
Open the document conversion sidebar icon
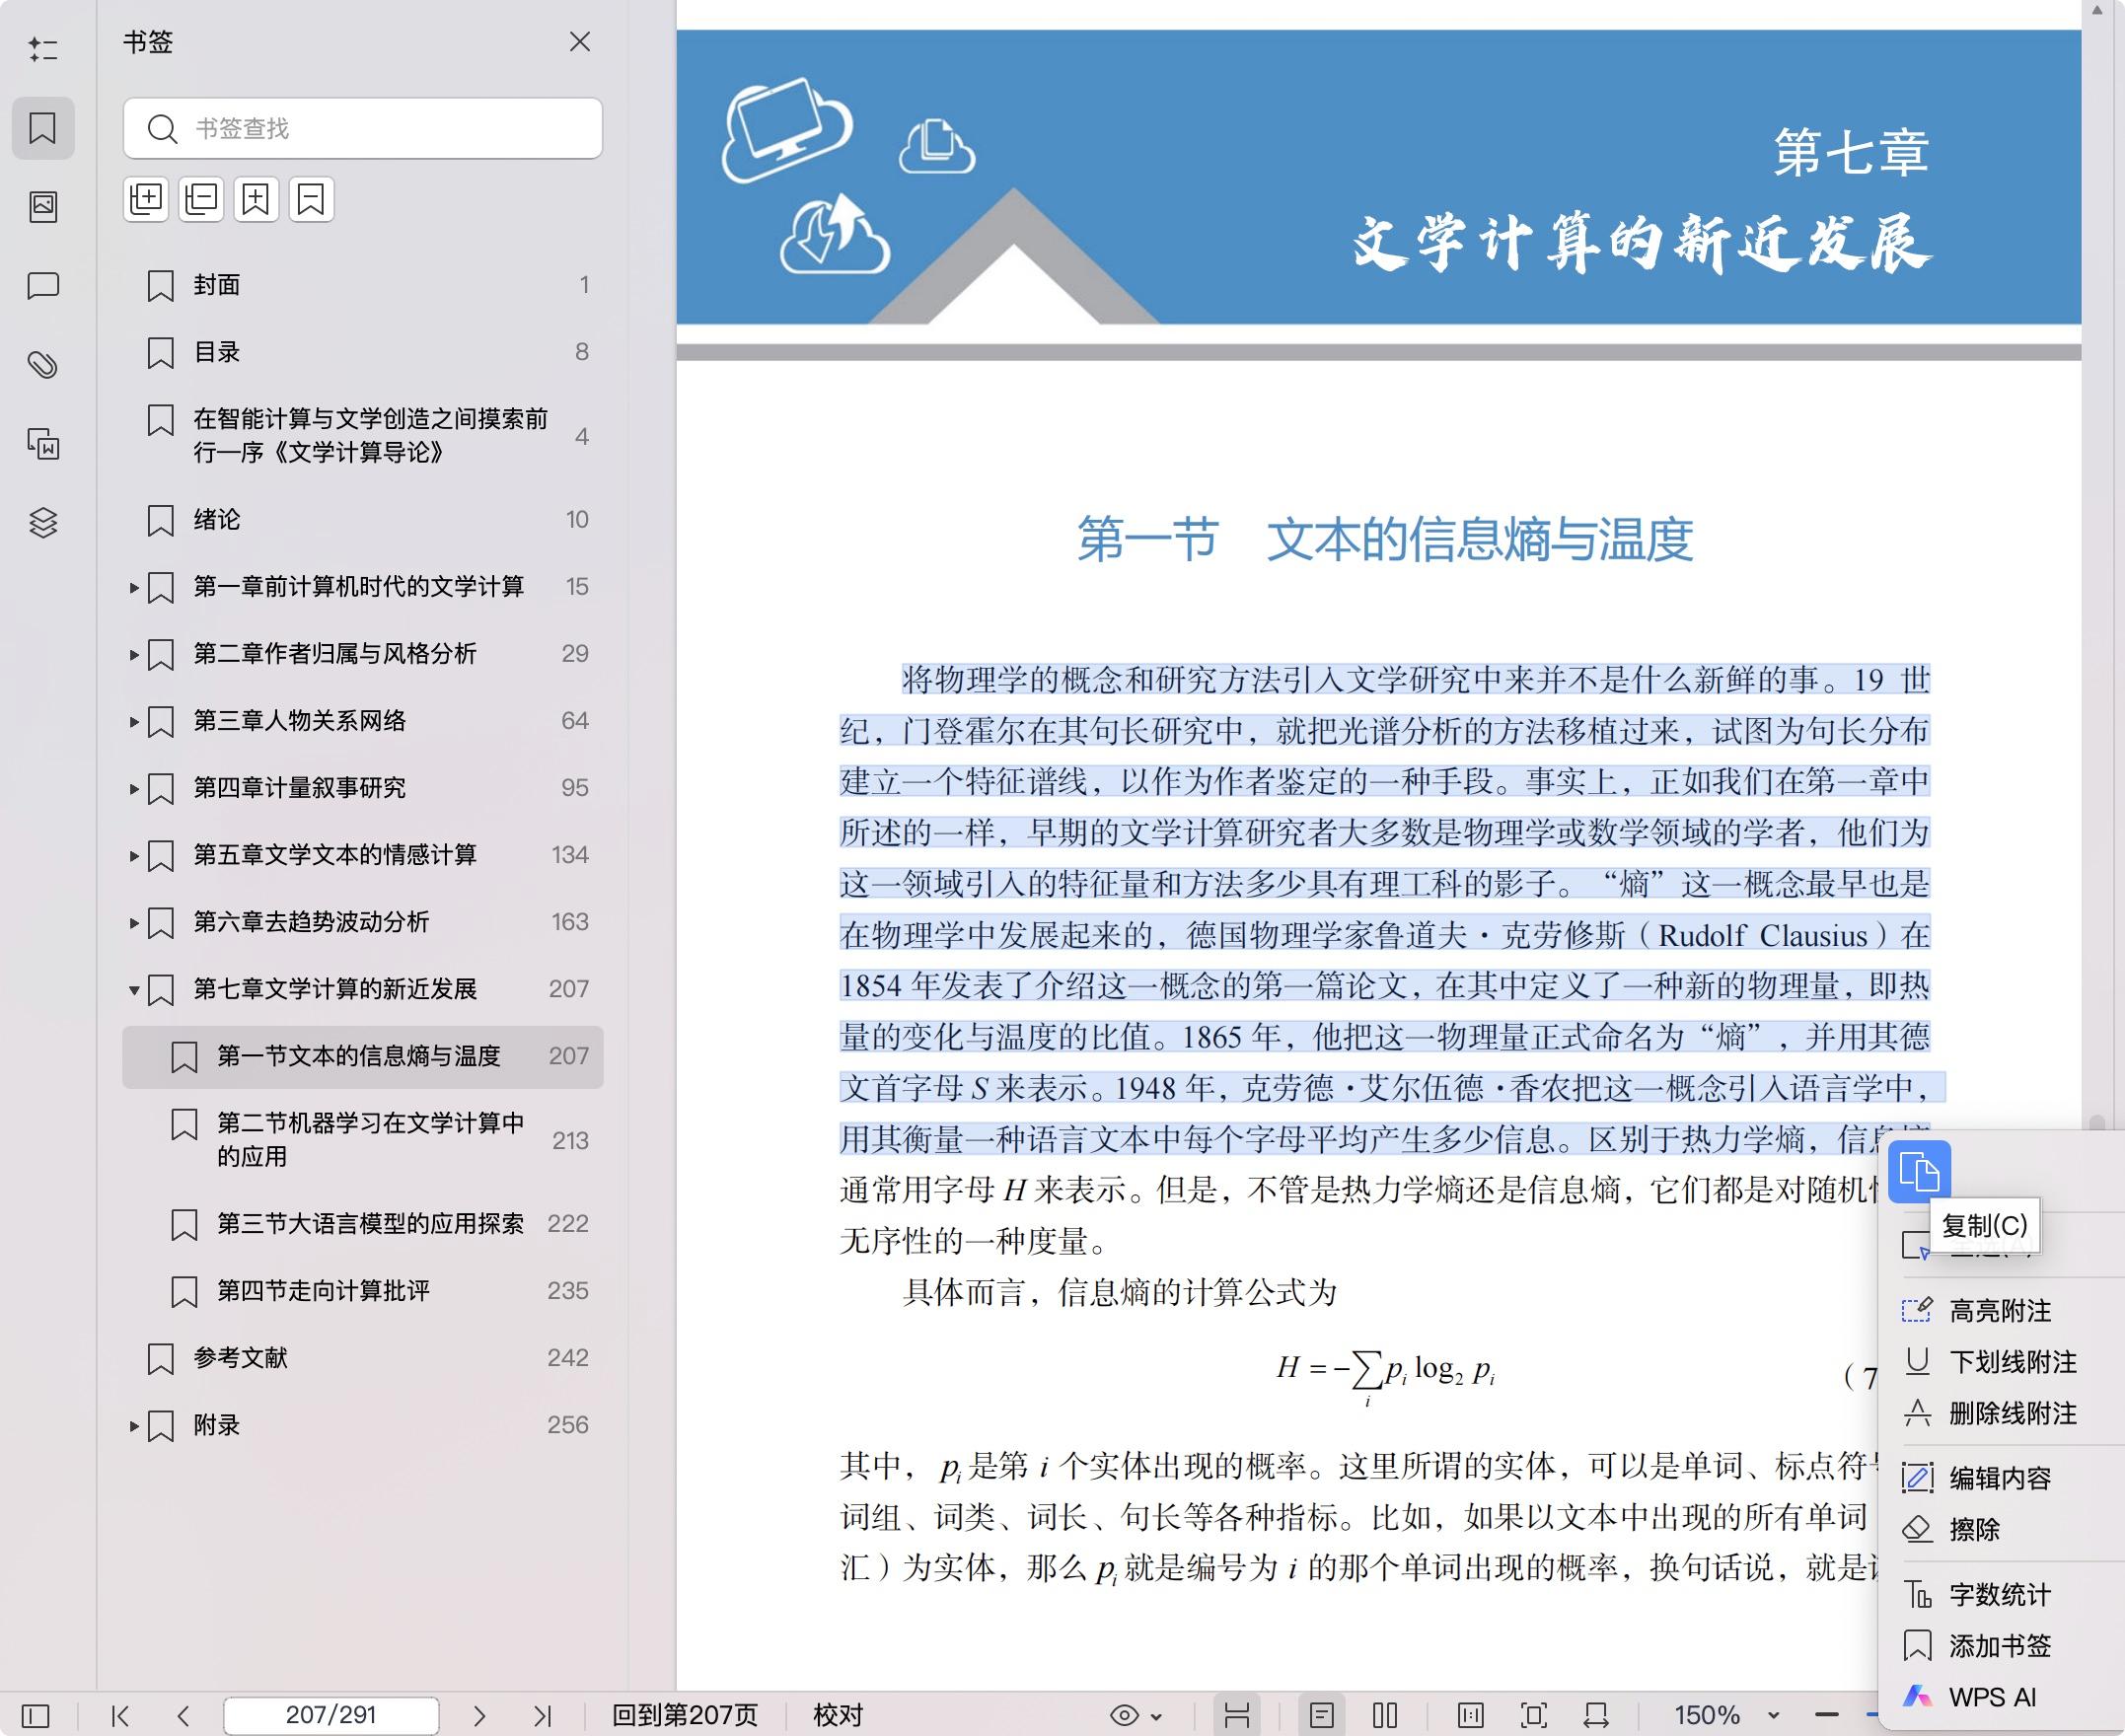[43, 444]
